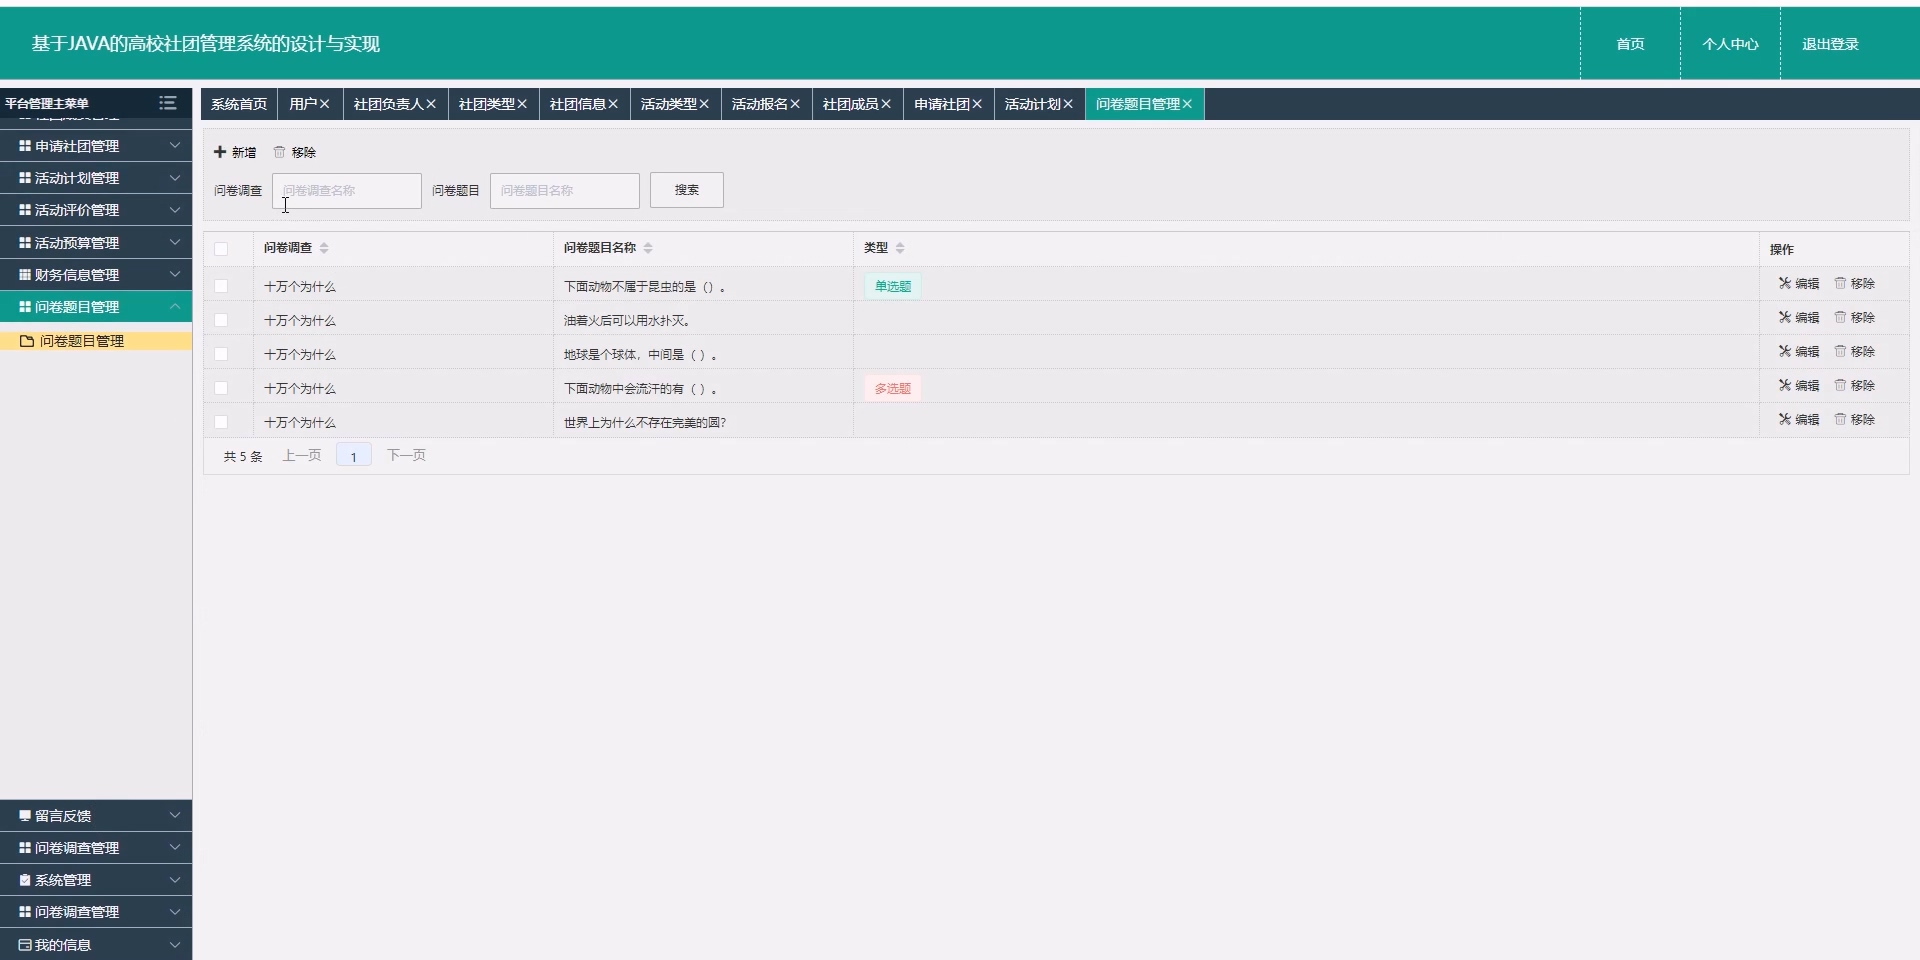Focus the 问卷题目名称 search input

565,190
